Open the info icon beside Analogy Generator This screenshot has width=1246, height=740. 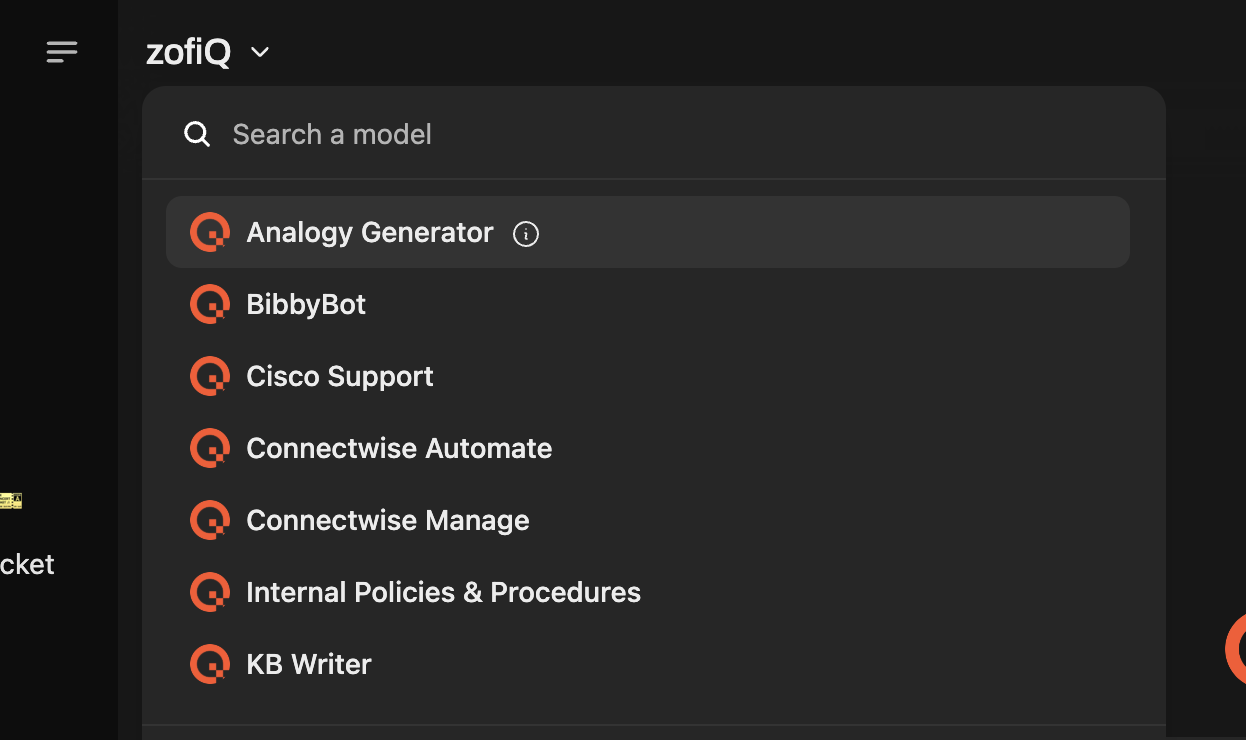(x=526, y=234)
